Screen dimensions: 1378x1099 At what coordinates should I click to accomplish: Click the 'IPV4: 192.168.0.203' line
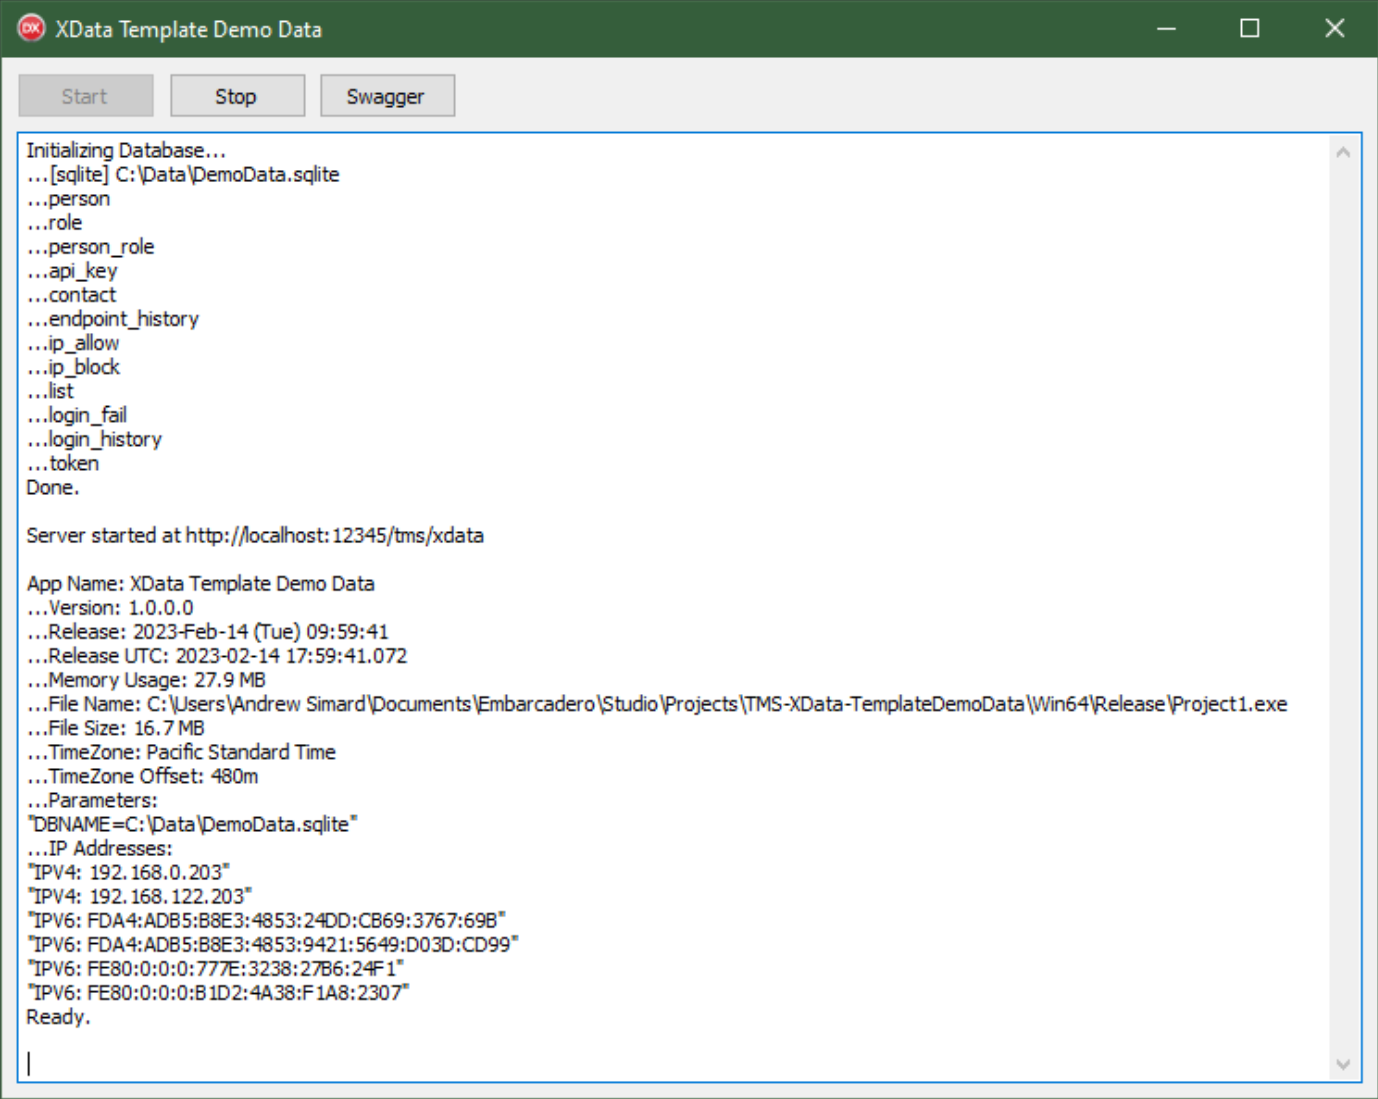coord(128,872)
